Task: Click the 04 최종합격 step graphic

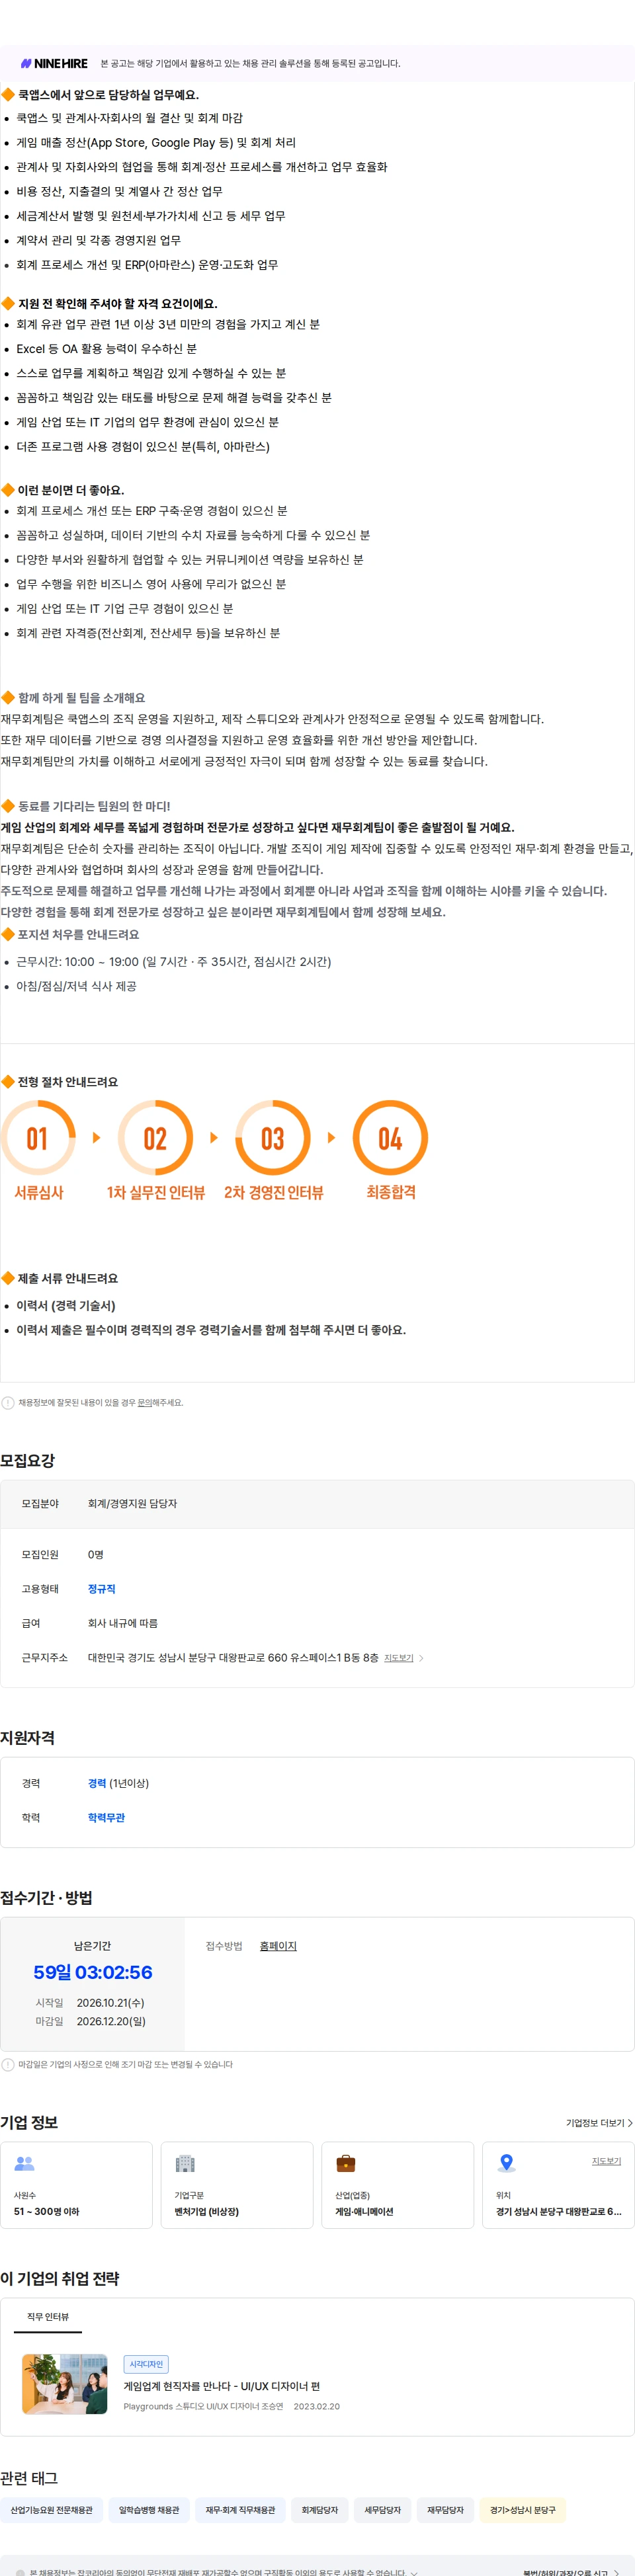Action: coord(390,1150)
